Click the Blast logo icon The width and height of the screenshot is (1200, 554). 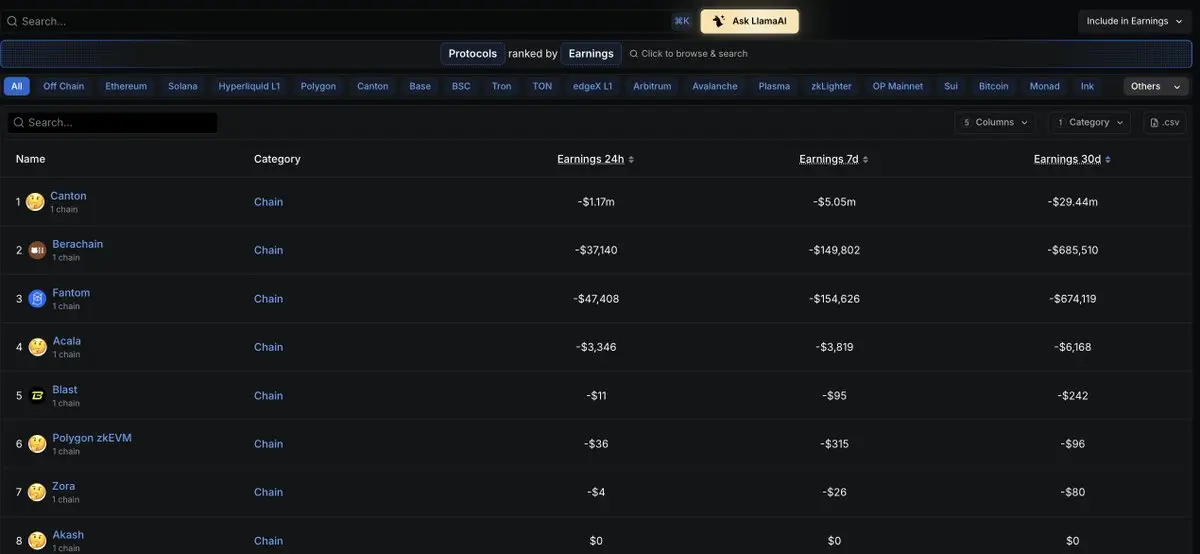37,396
